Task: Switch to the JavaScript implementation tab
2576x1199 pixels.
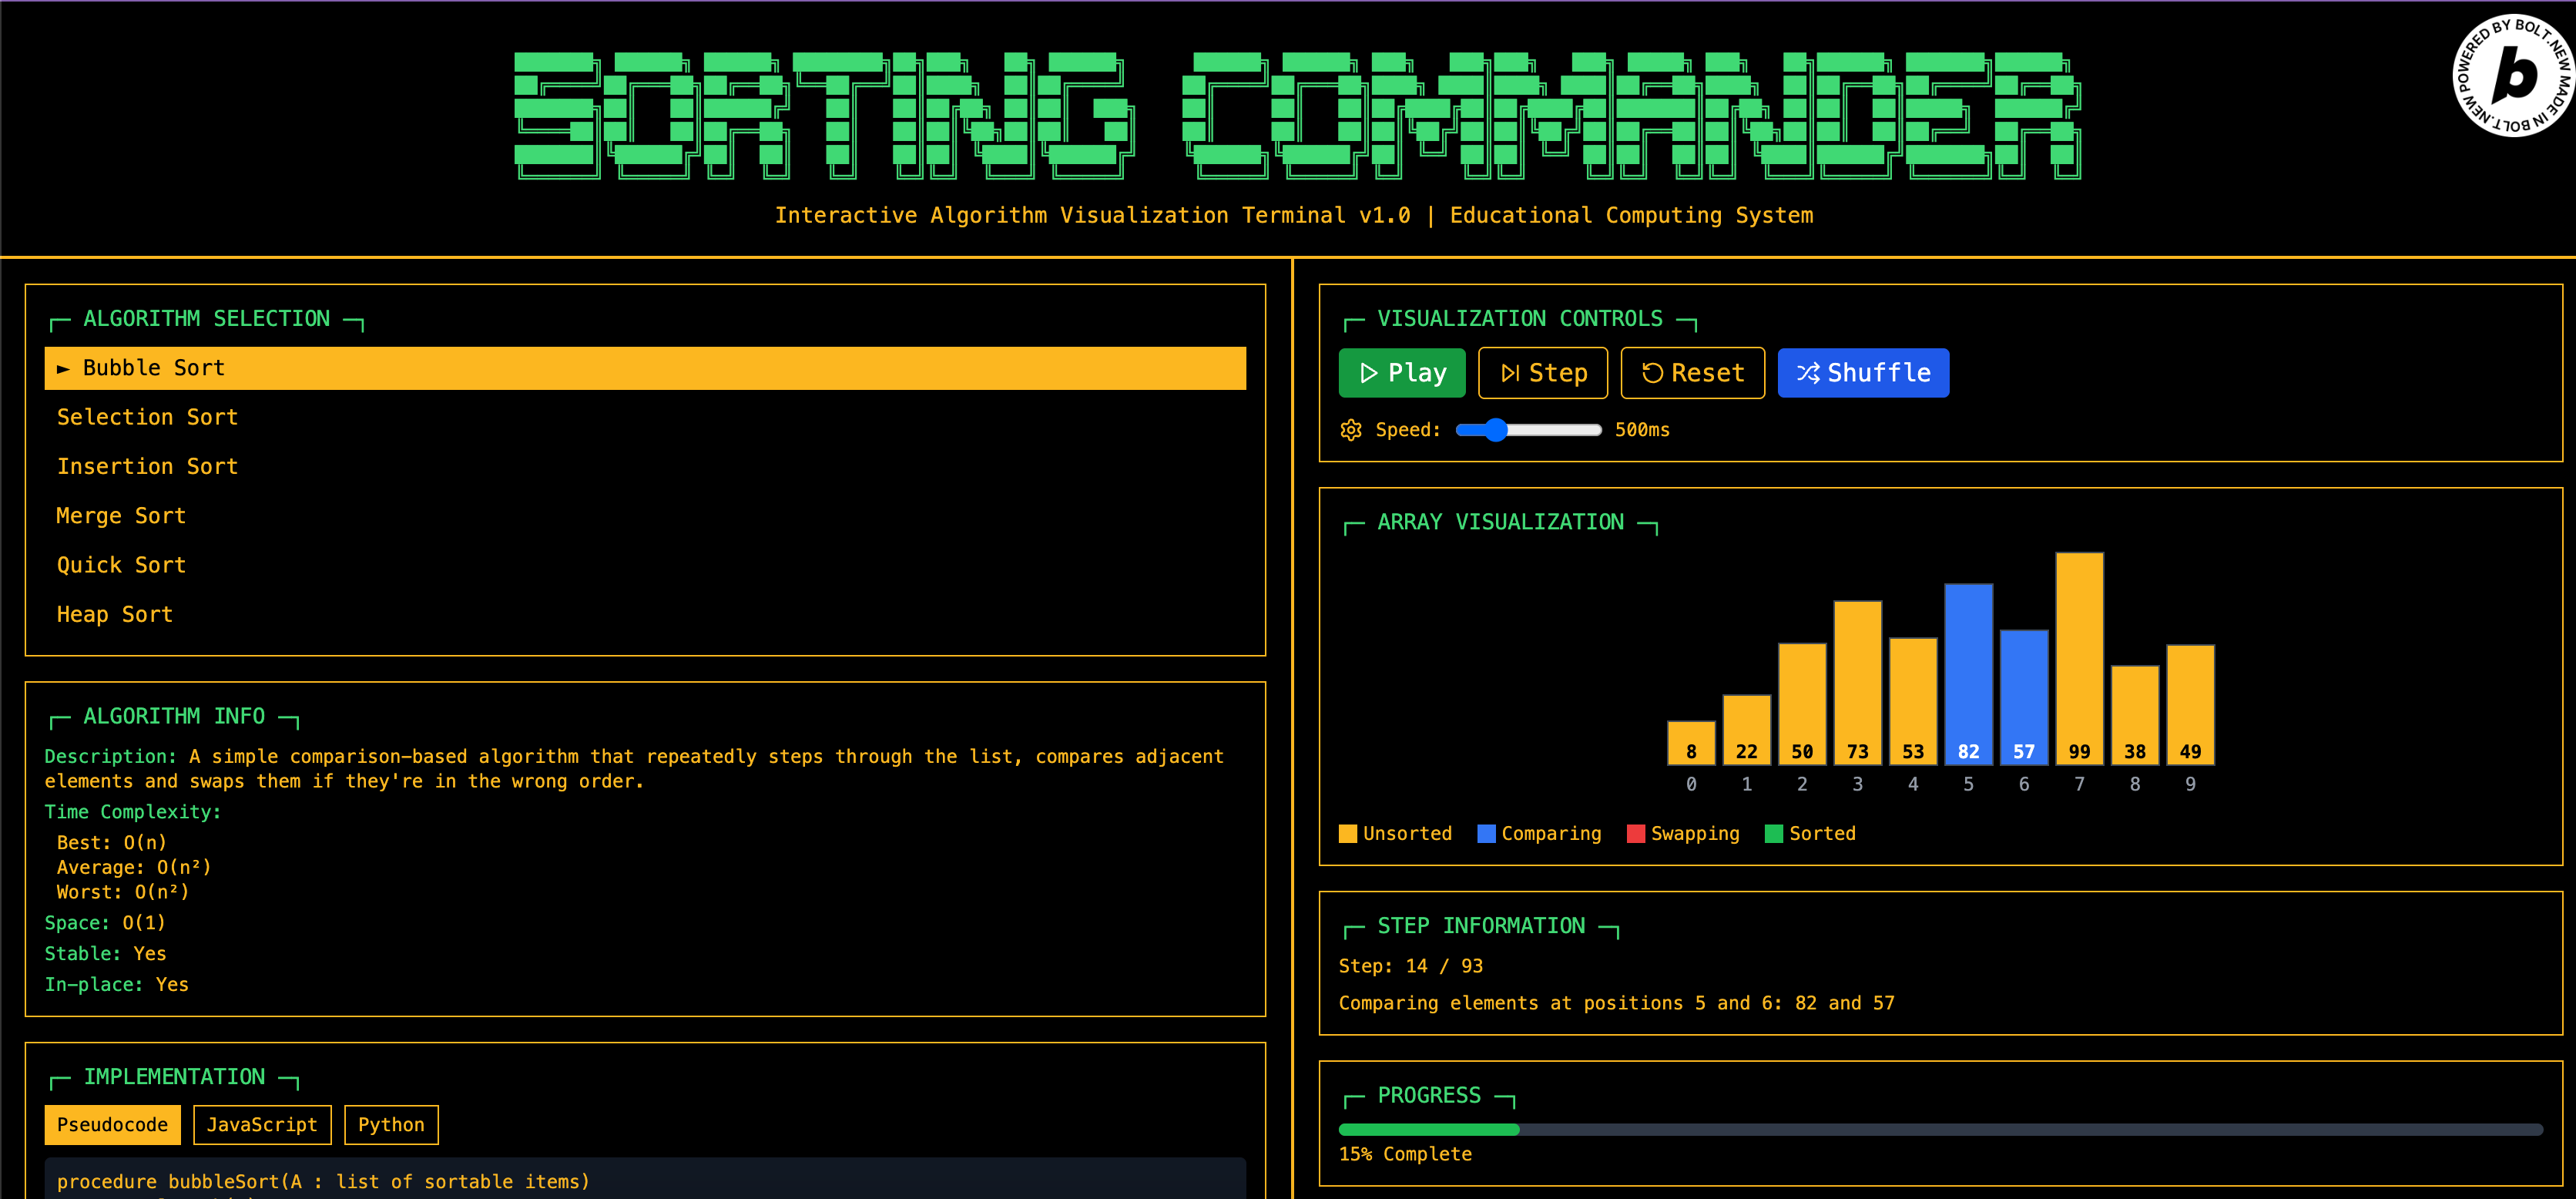Action: 261,1125
